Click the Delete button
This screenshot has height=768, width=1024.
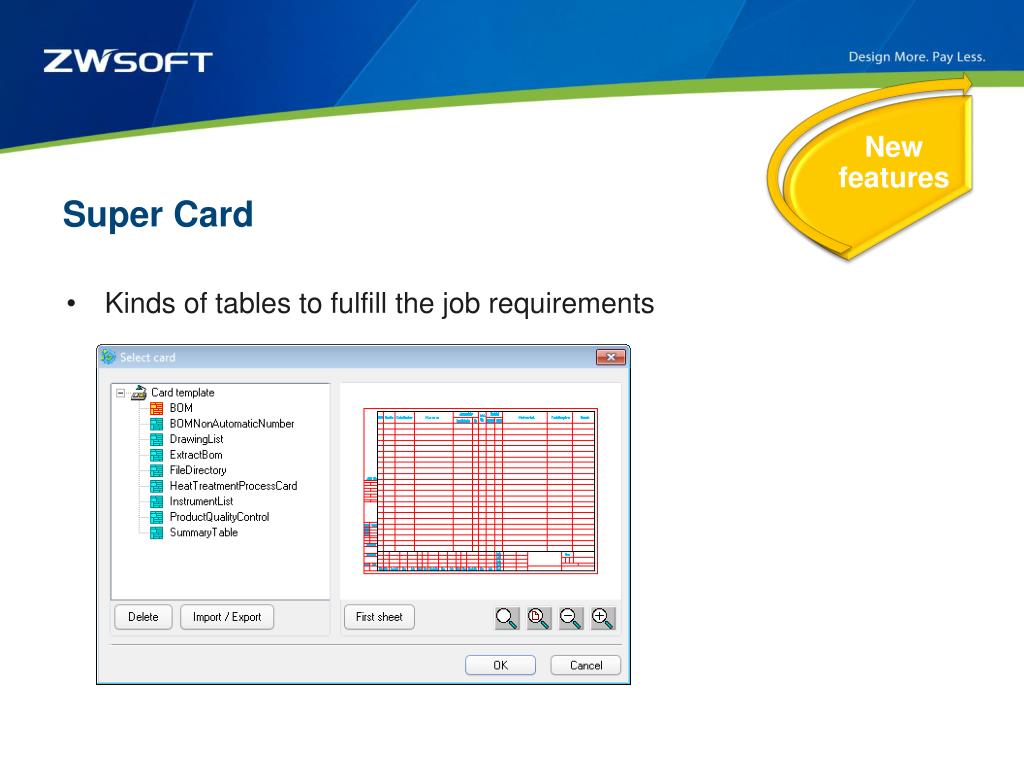pyautogui.click(x=143, y=617)
